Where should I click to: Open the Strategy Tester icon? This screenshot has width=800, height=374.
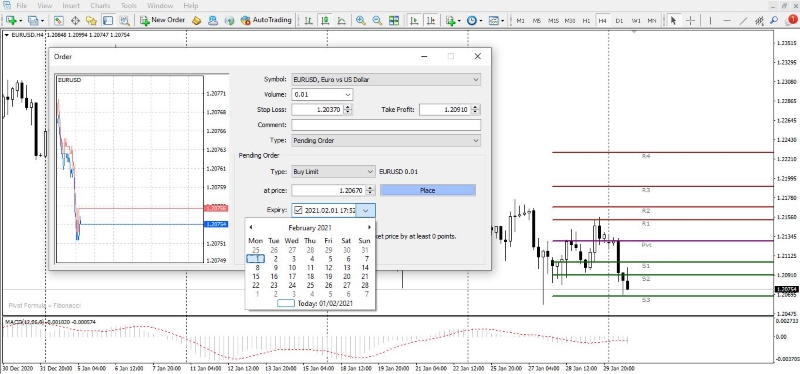pyautogui.click(x=124, y=20)
